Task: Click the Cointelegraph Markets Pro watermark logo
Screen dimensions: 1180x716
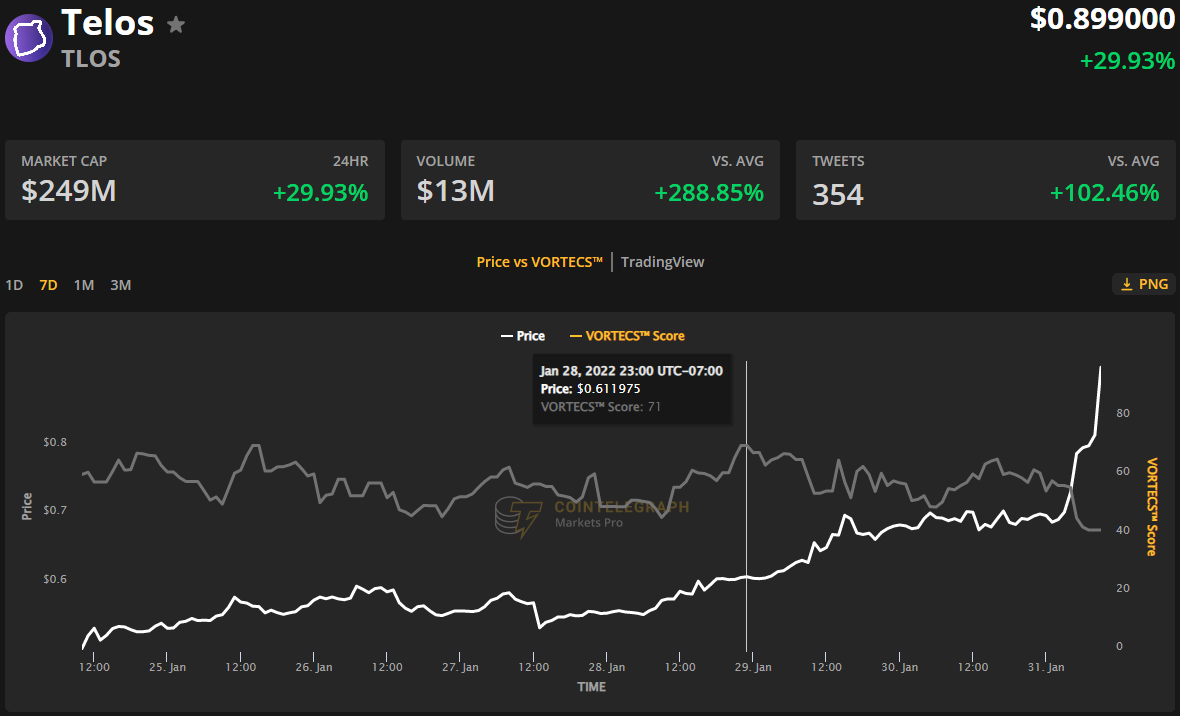Action: (520, 515)
